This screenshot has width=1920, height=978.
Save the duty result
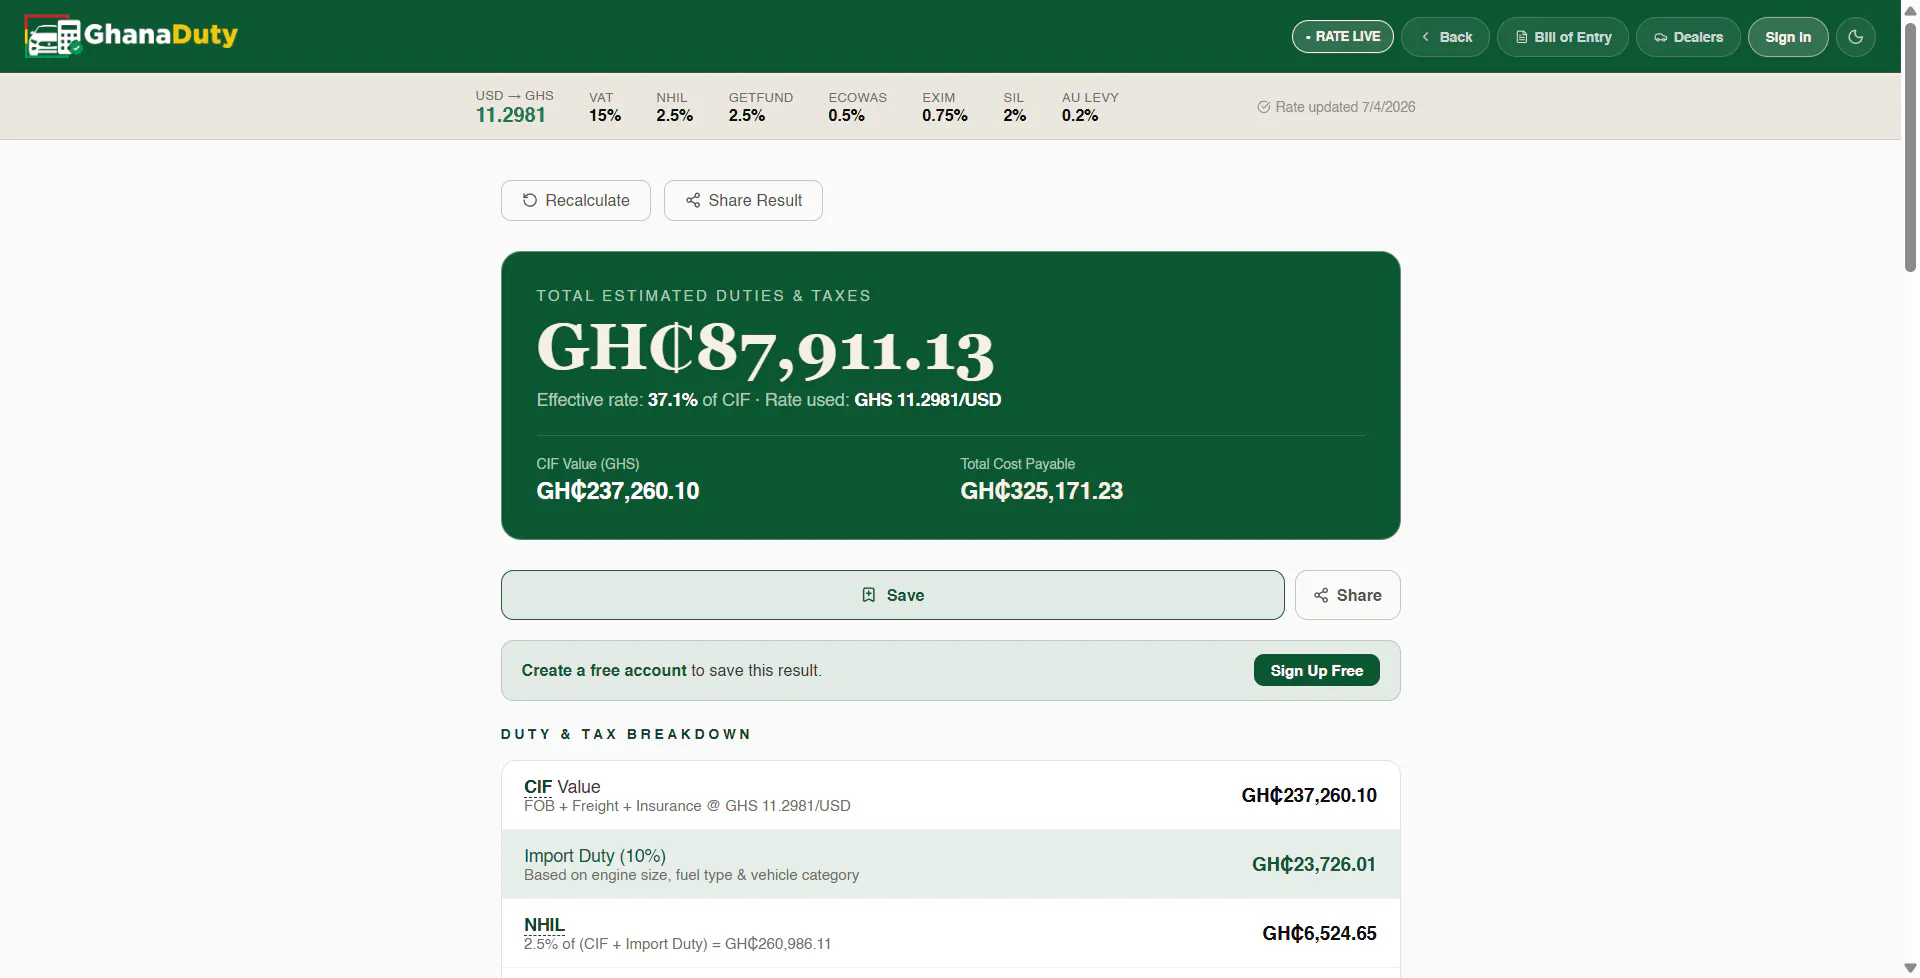tap(893, 595)
